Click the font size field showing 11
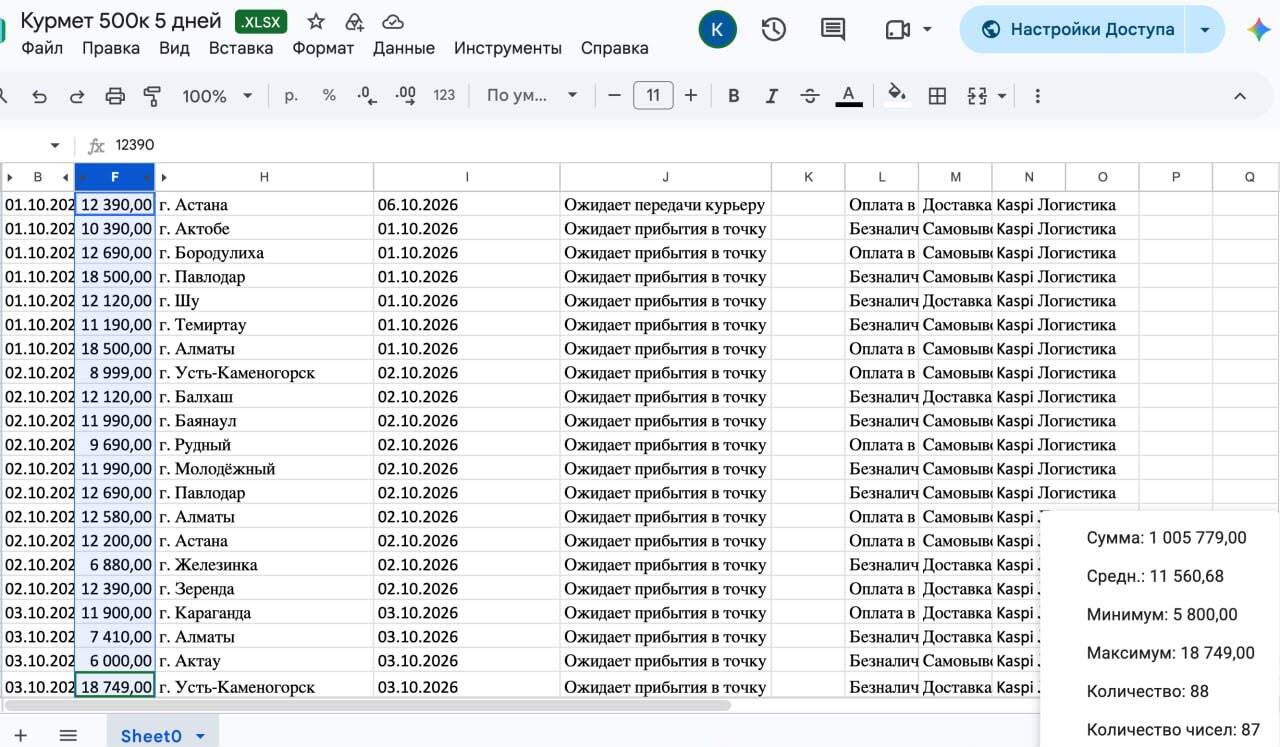1280x747 pixels. (x=653, y=96)
